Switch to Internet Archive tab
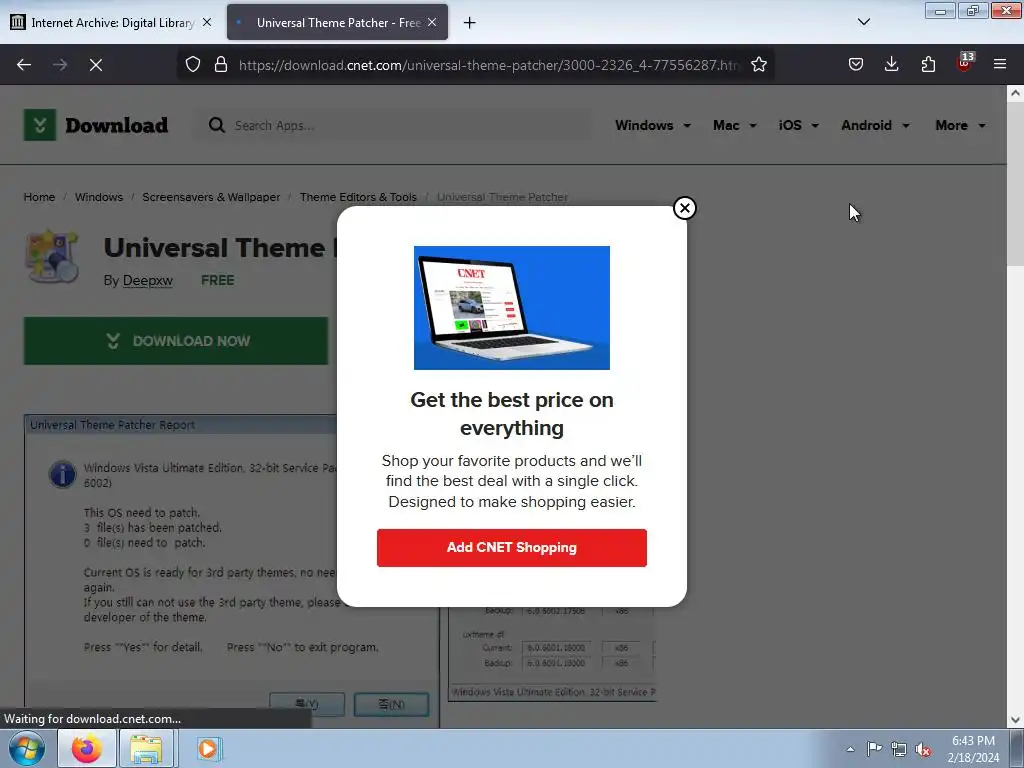Screen dimensions: 1024x768 pos(112,23)
